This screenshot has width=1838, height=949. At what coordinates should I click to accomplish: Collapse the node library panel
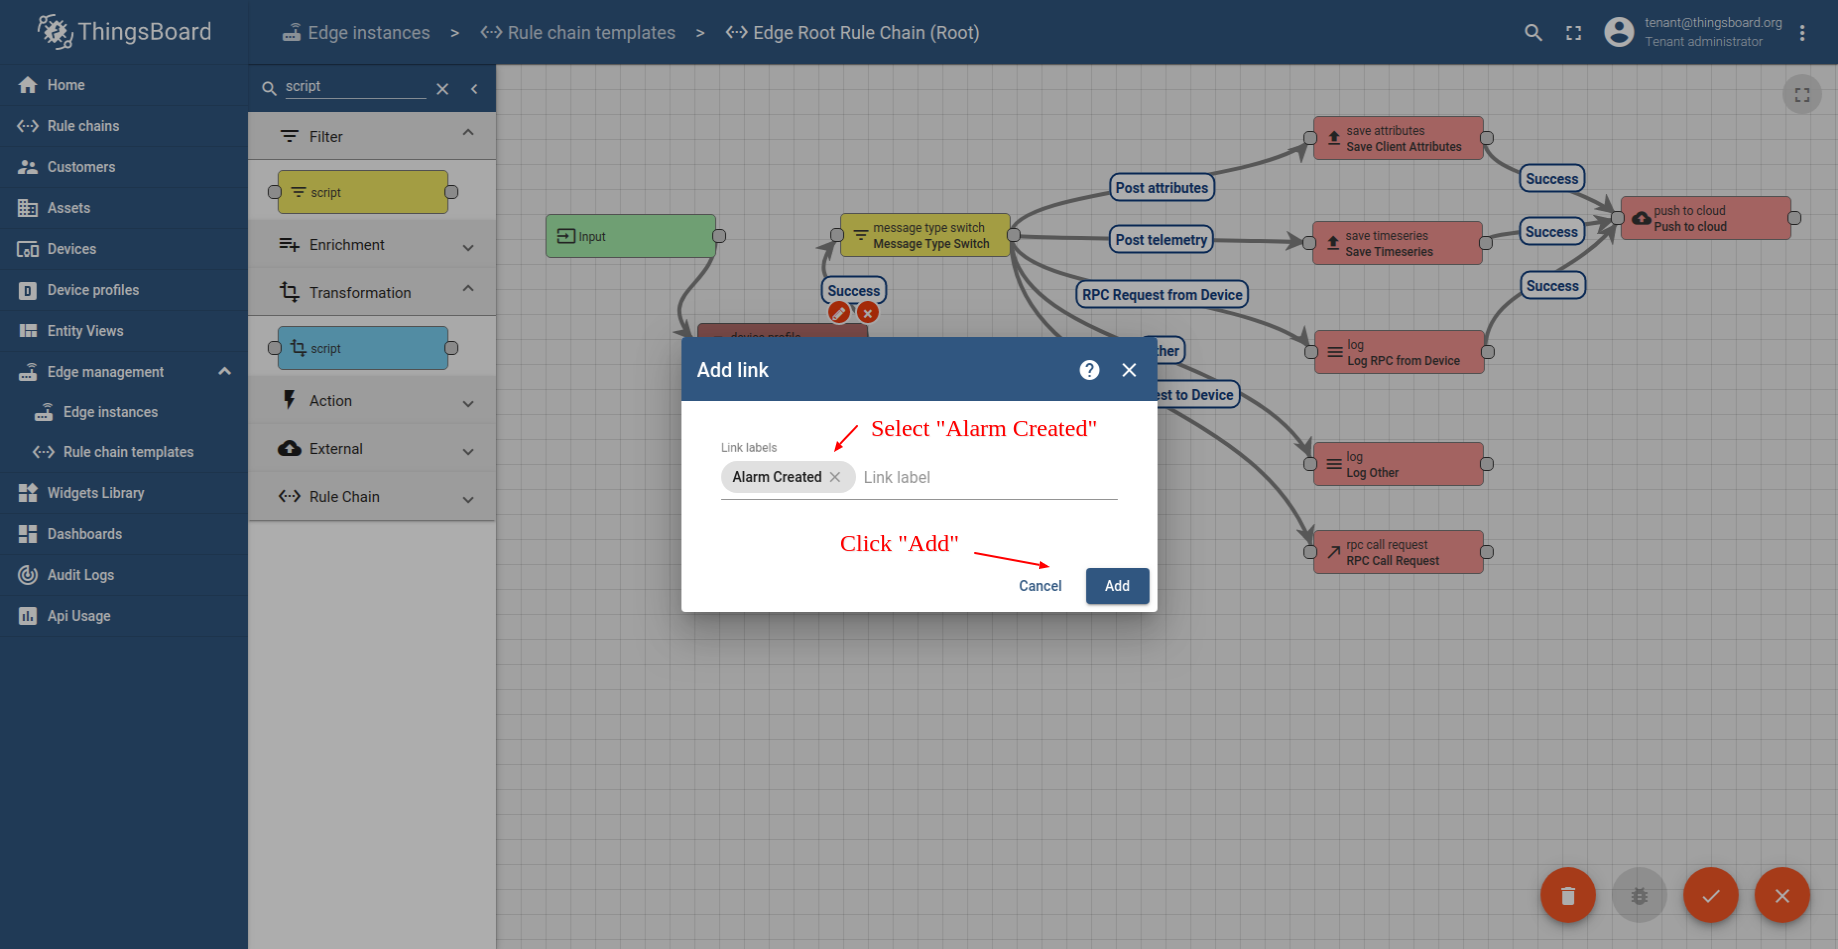[474, 89]
